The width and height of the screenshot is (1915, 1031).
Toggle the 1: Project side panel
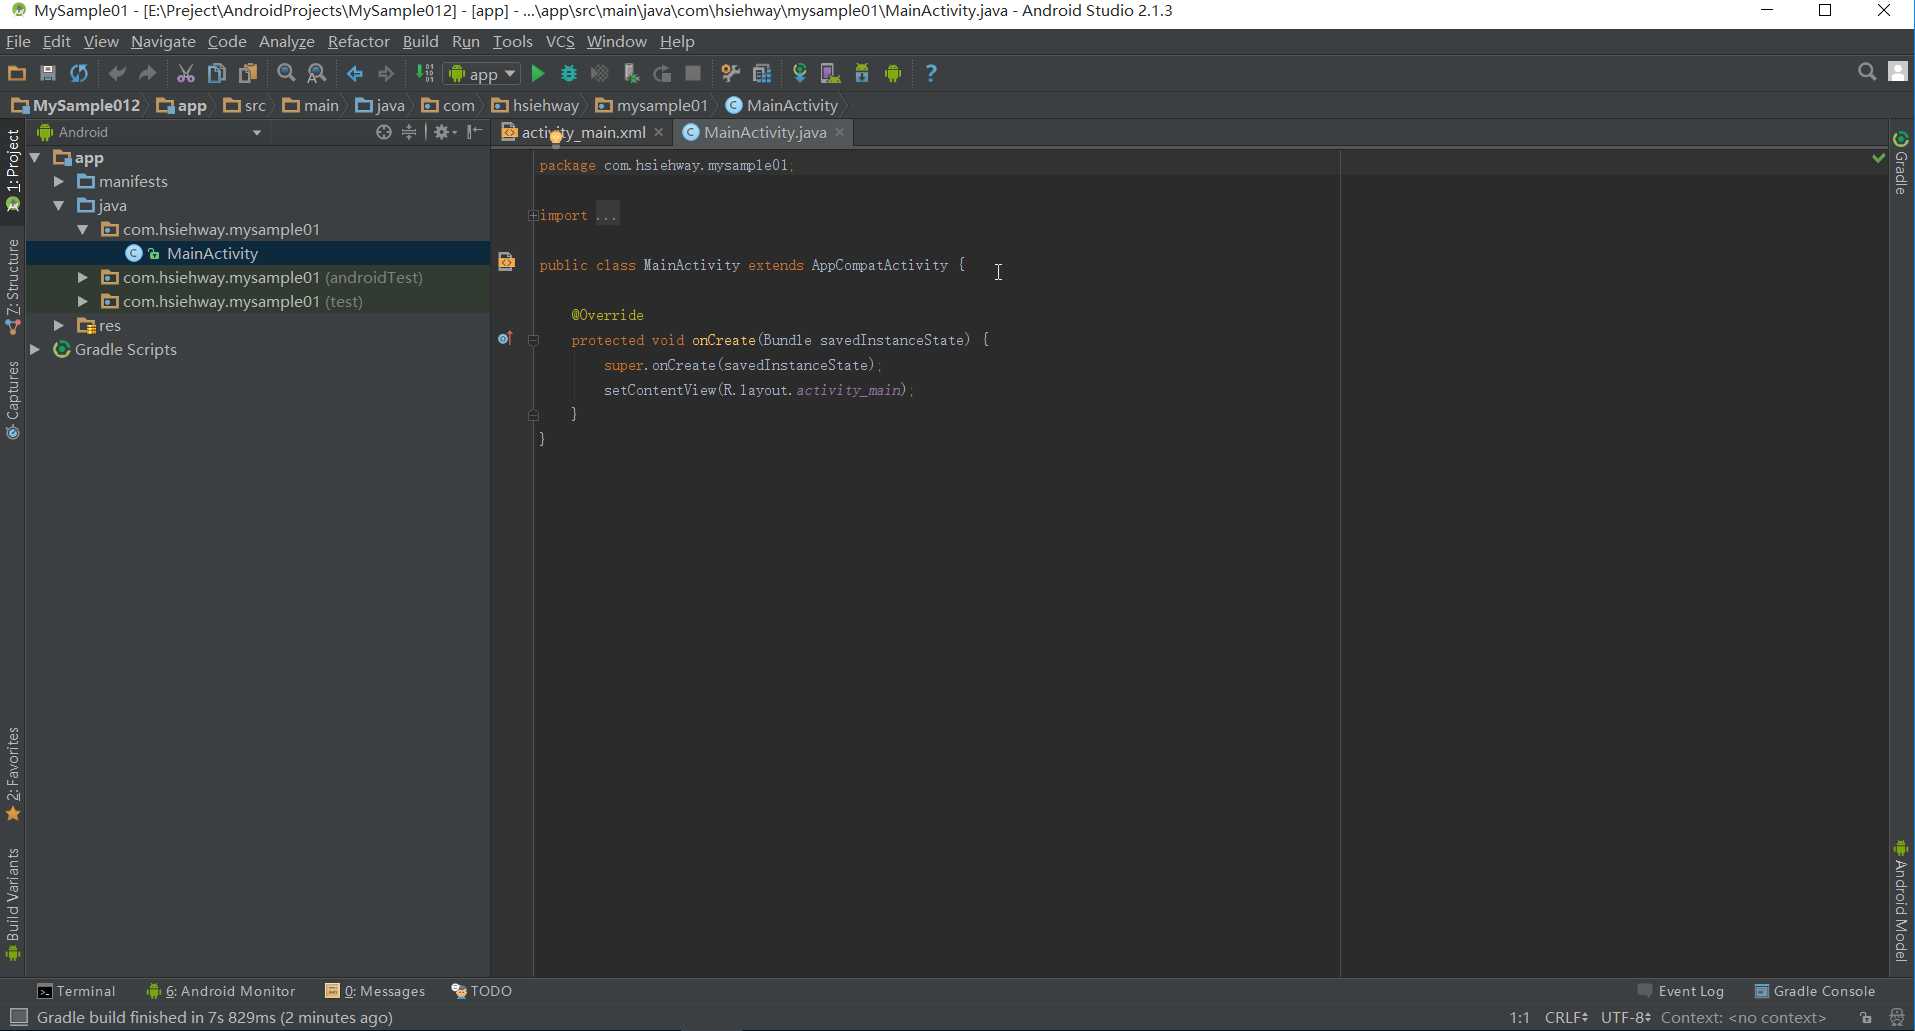[x=13, y=170]
